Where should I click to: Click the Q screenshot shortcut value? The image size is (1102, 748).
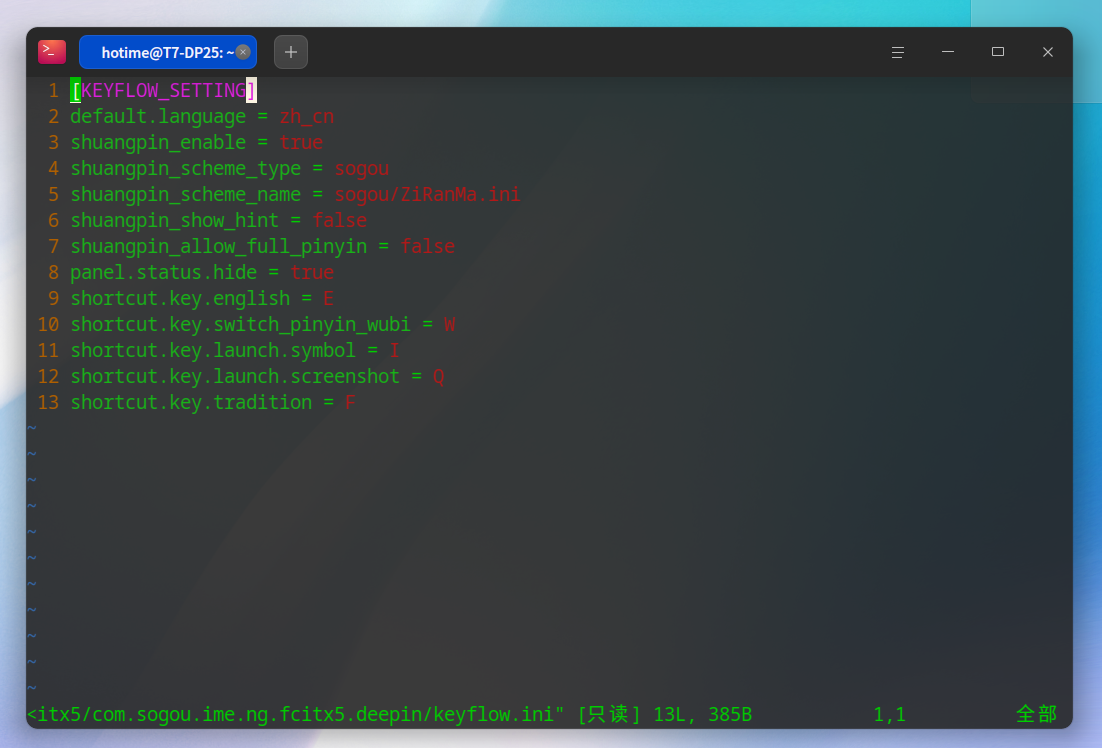tap(439, 377)
